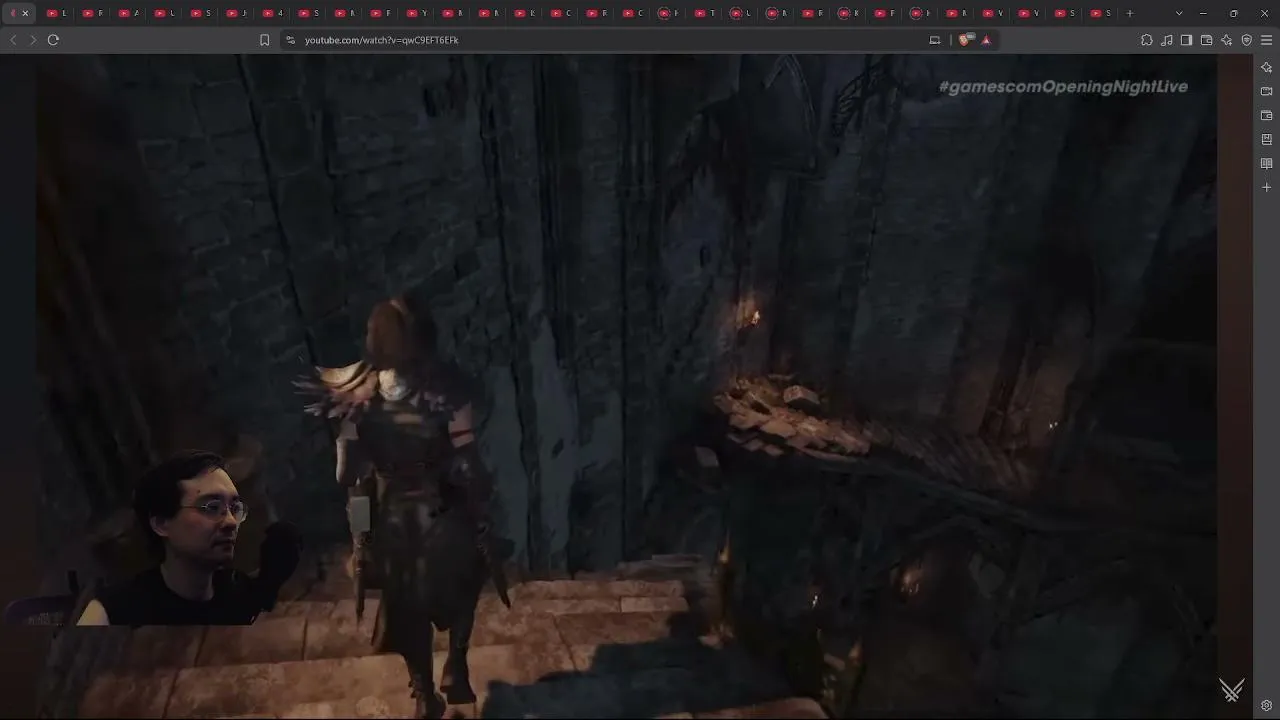Go forward to the next page

tap(33, 40)
